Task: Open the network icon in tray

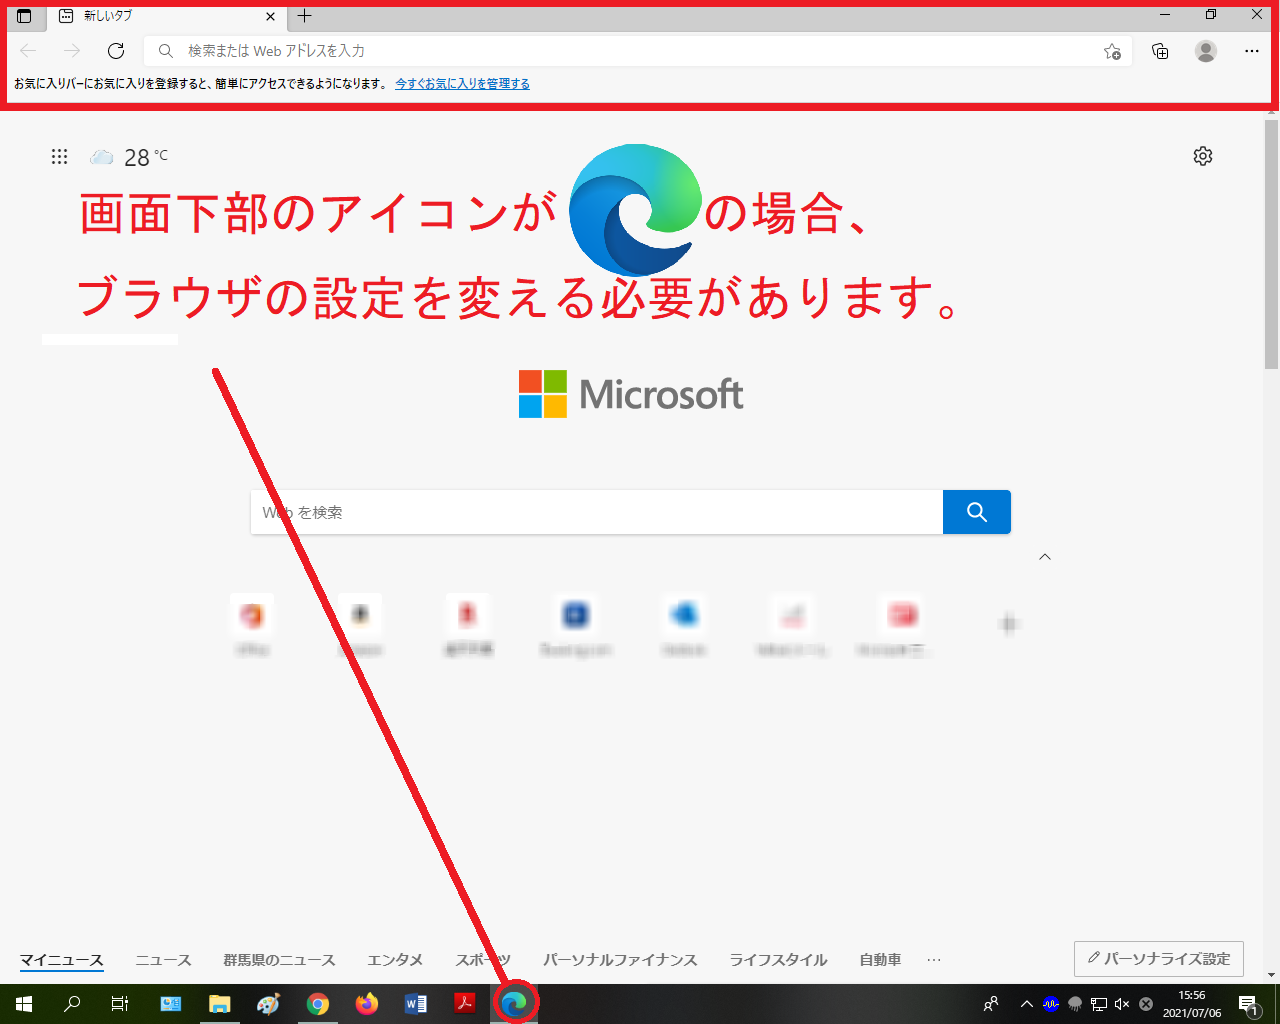Action: pos(1098,1004)
